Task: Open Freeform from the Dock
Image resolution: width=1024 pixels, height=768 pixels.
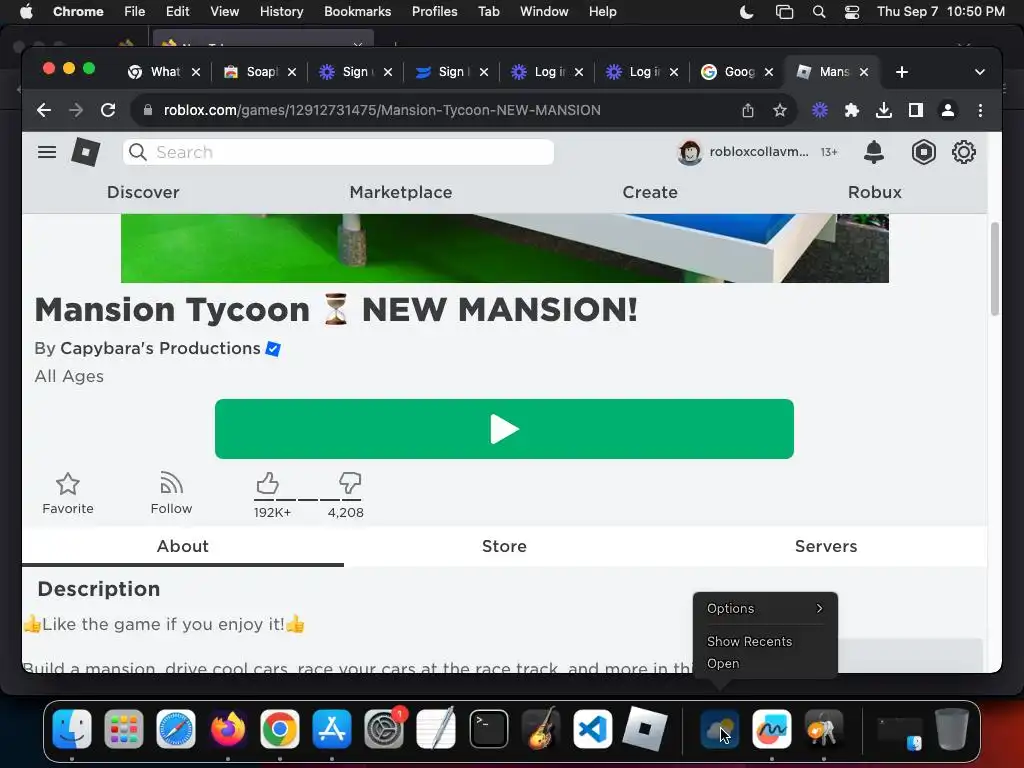Action: [771, 729]
